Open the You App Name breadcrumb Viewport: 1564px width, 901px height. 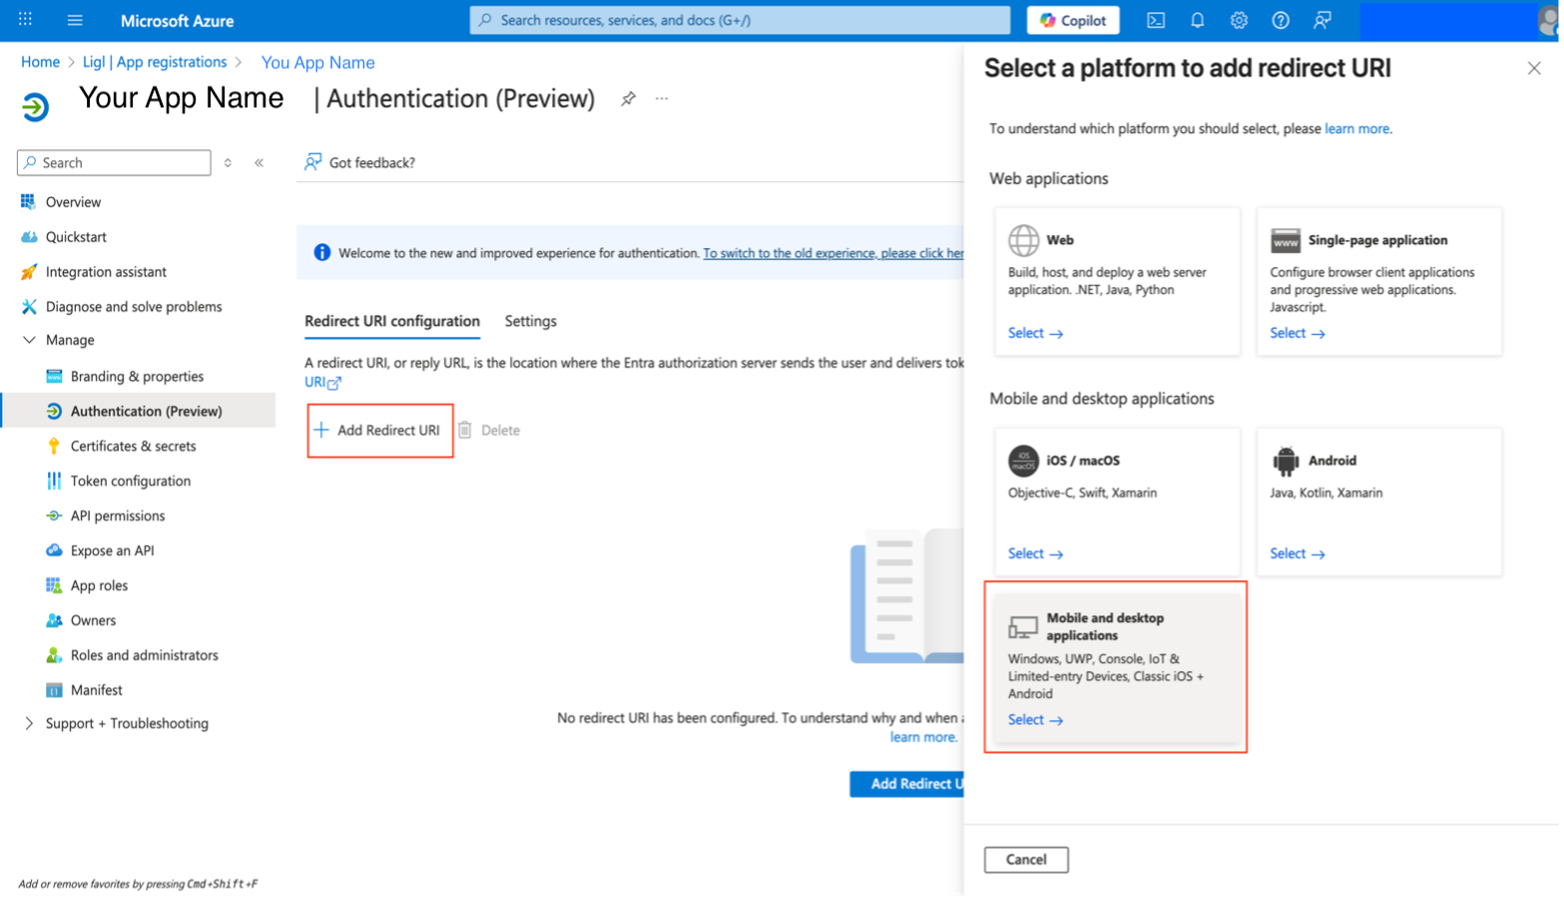pos(318,62)
